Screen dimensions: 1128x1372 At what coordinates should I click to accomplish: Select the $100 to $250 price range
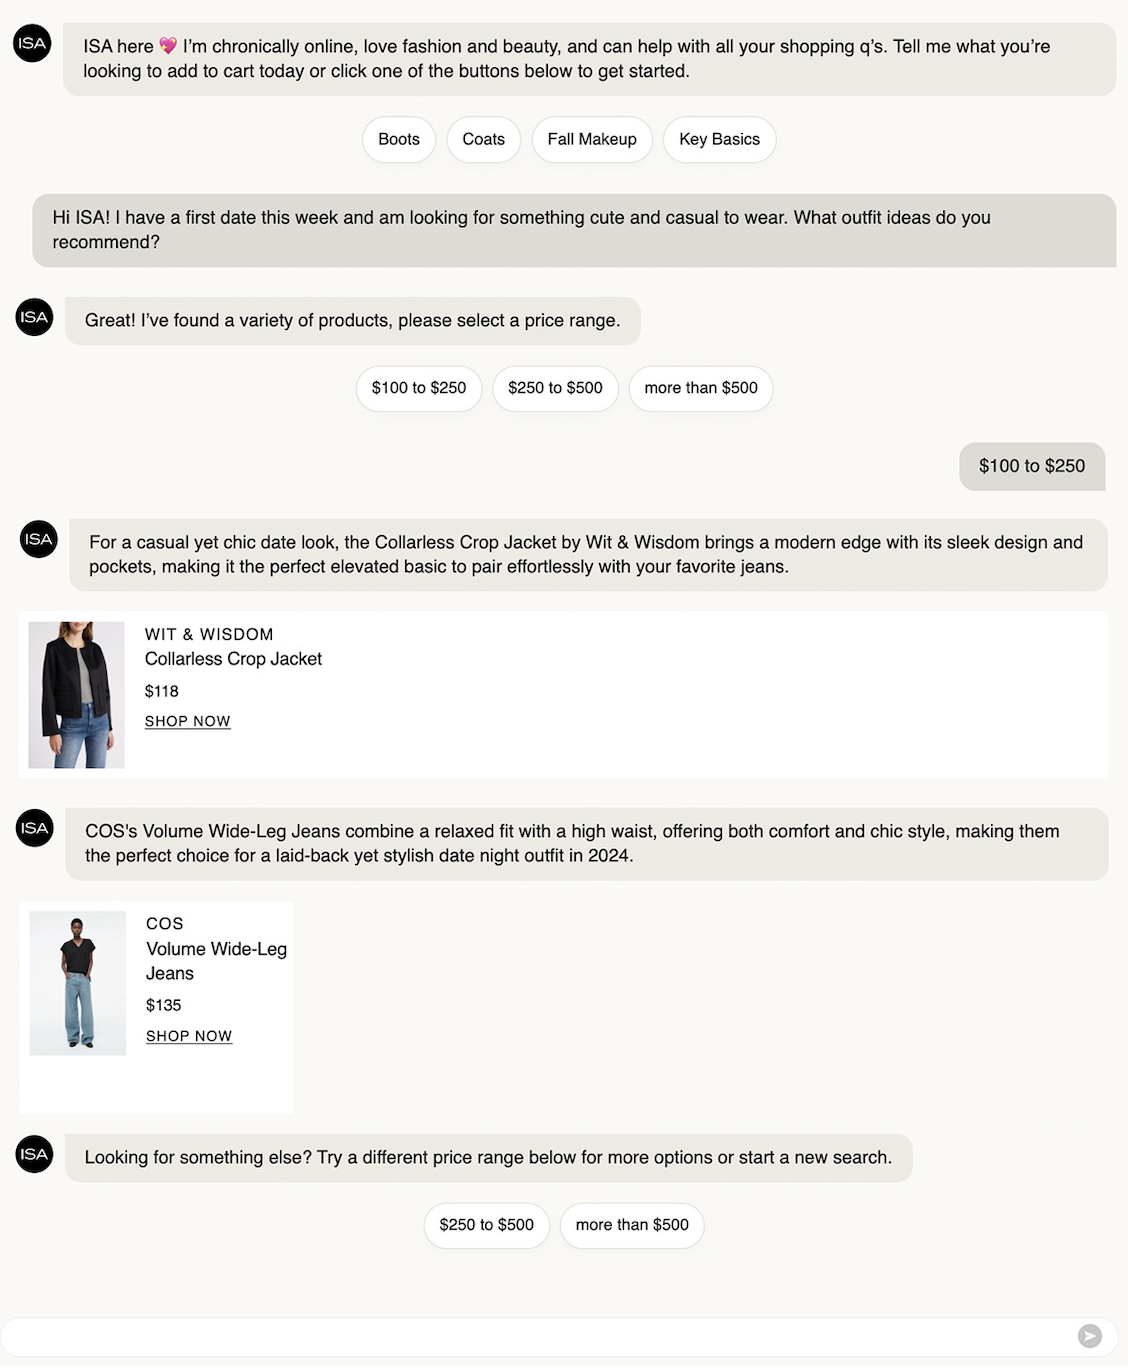(418, 388)
